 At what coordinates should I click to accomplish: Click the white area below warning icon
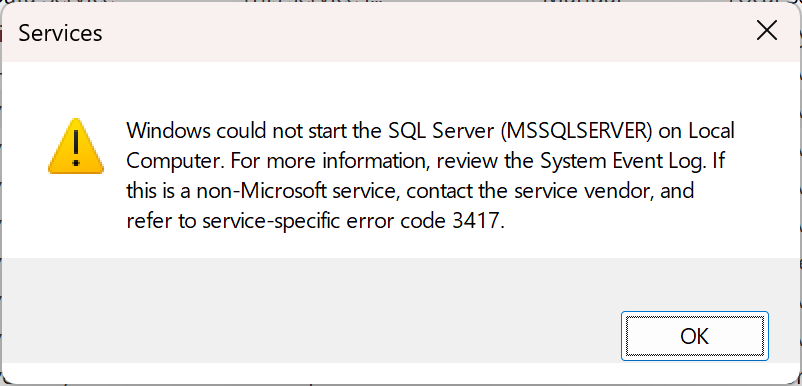[x=76, y=215]
